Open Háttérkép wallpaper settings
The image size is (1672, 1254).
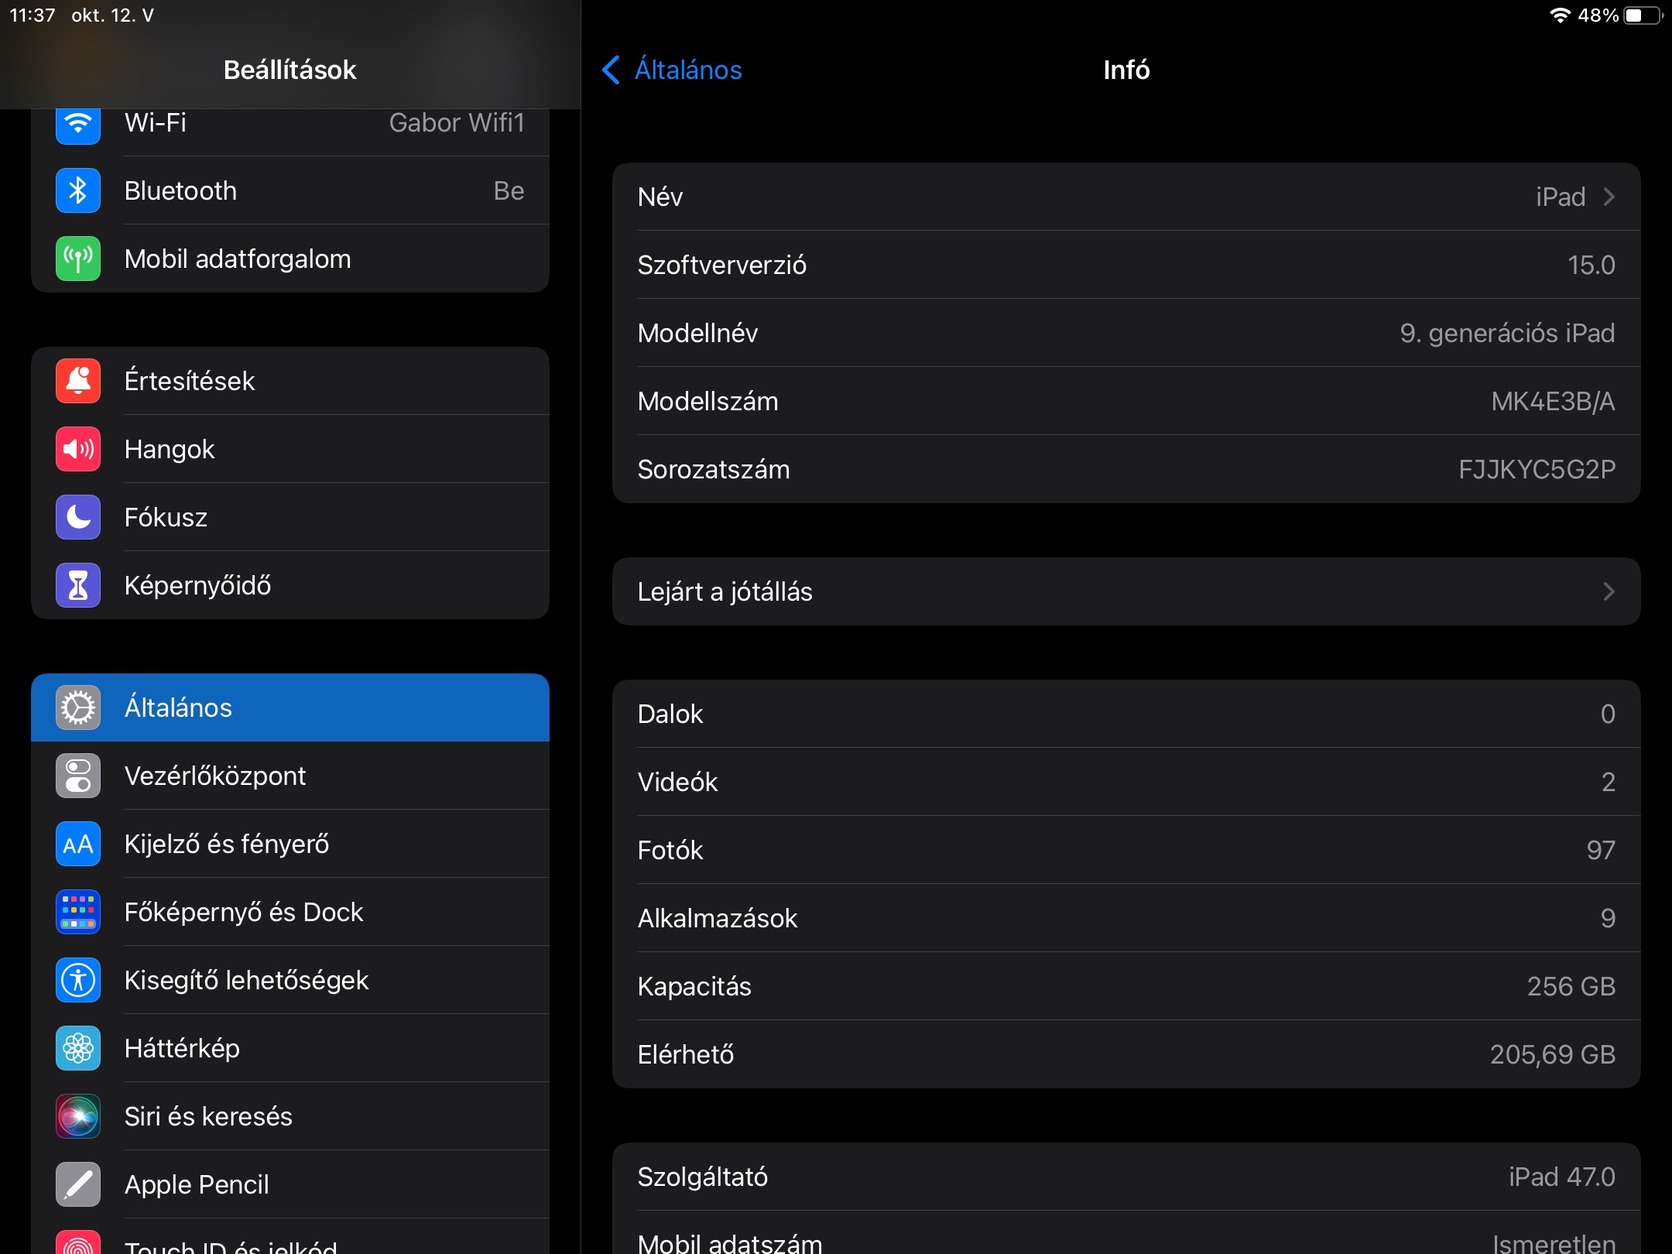pos(182,1048)
